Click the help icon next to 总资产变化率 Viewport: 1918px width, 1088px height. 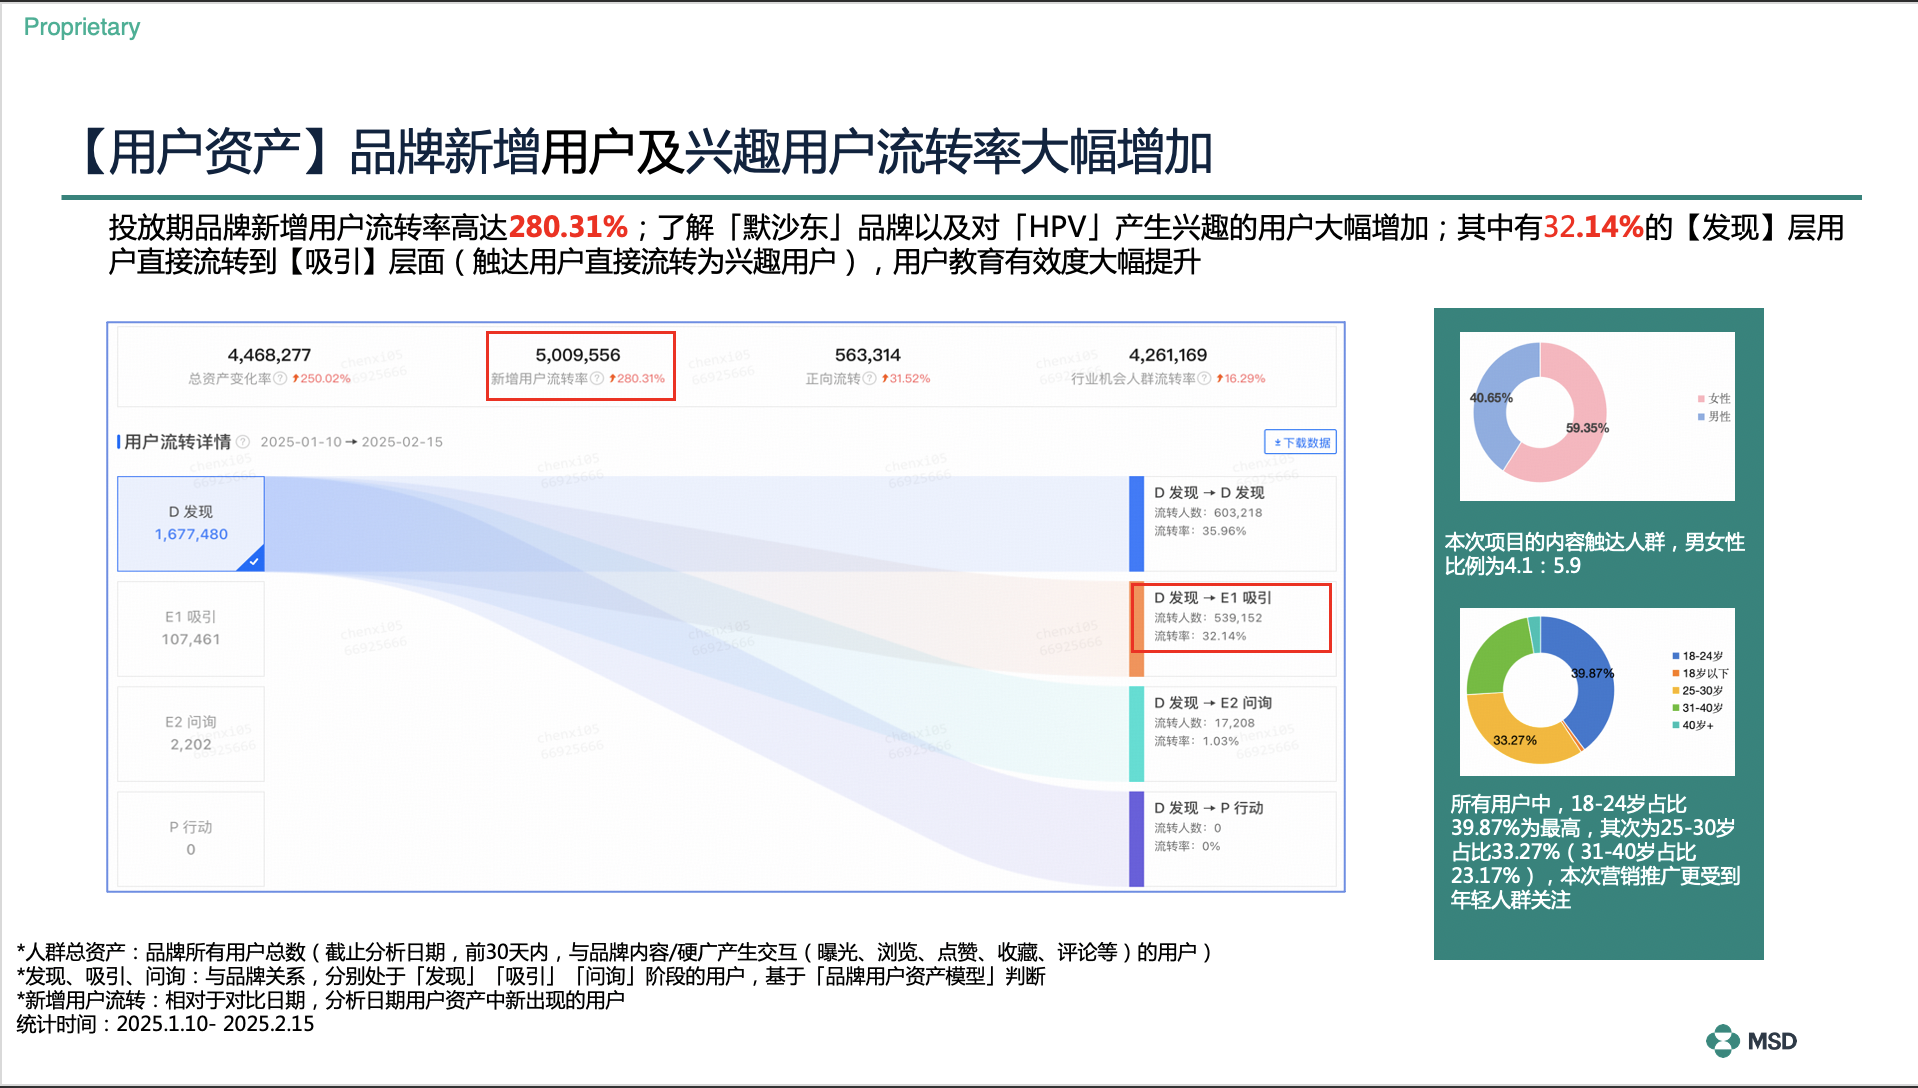(280, 379)
